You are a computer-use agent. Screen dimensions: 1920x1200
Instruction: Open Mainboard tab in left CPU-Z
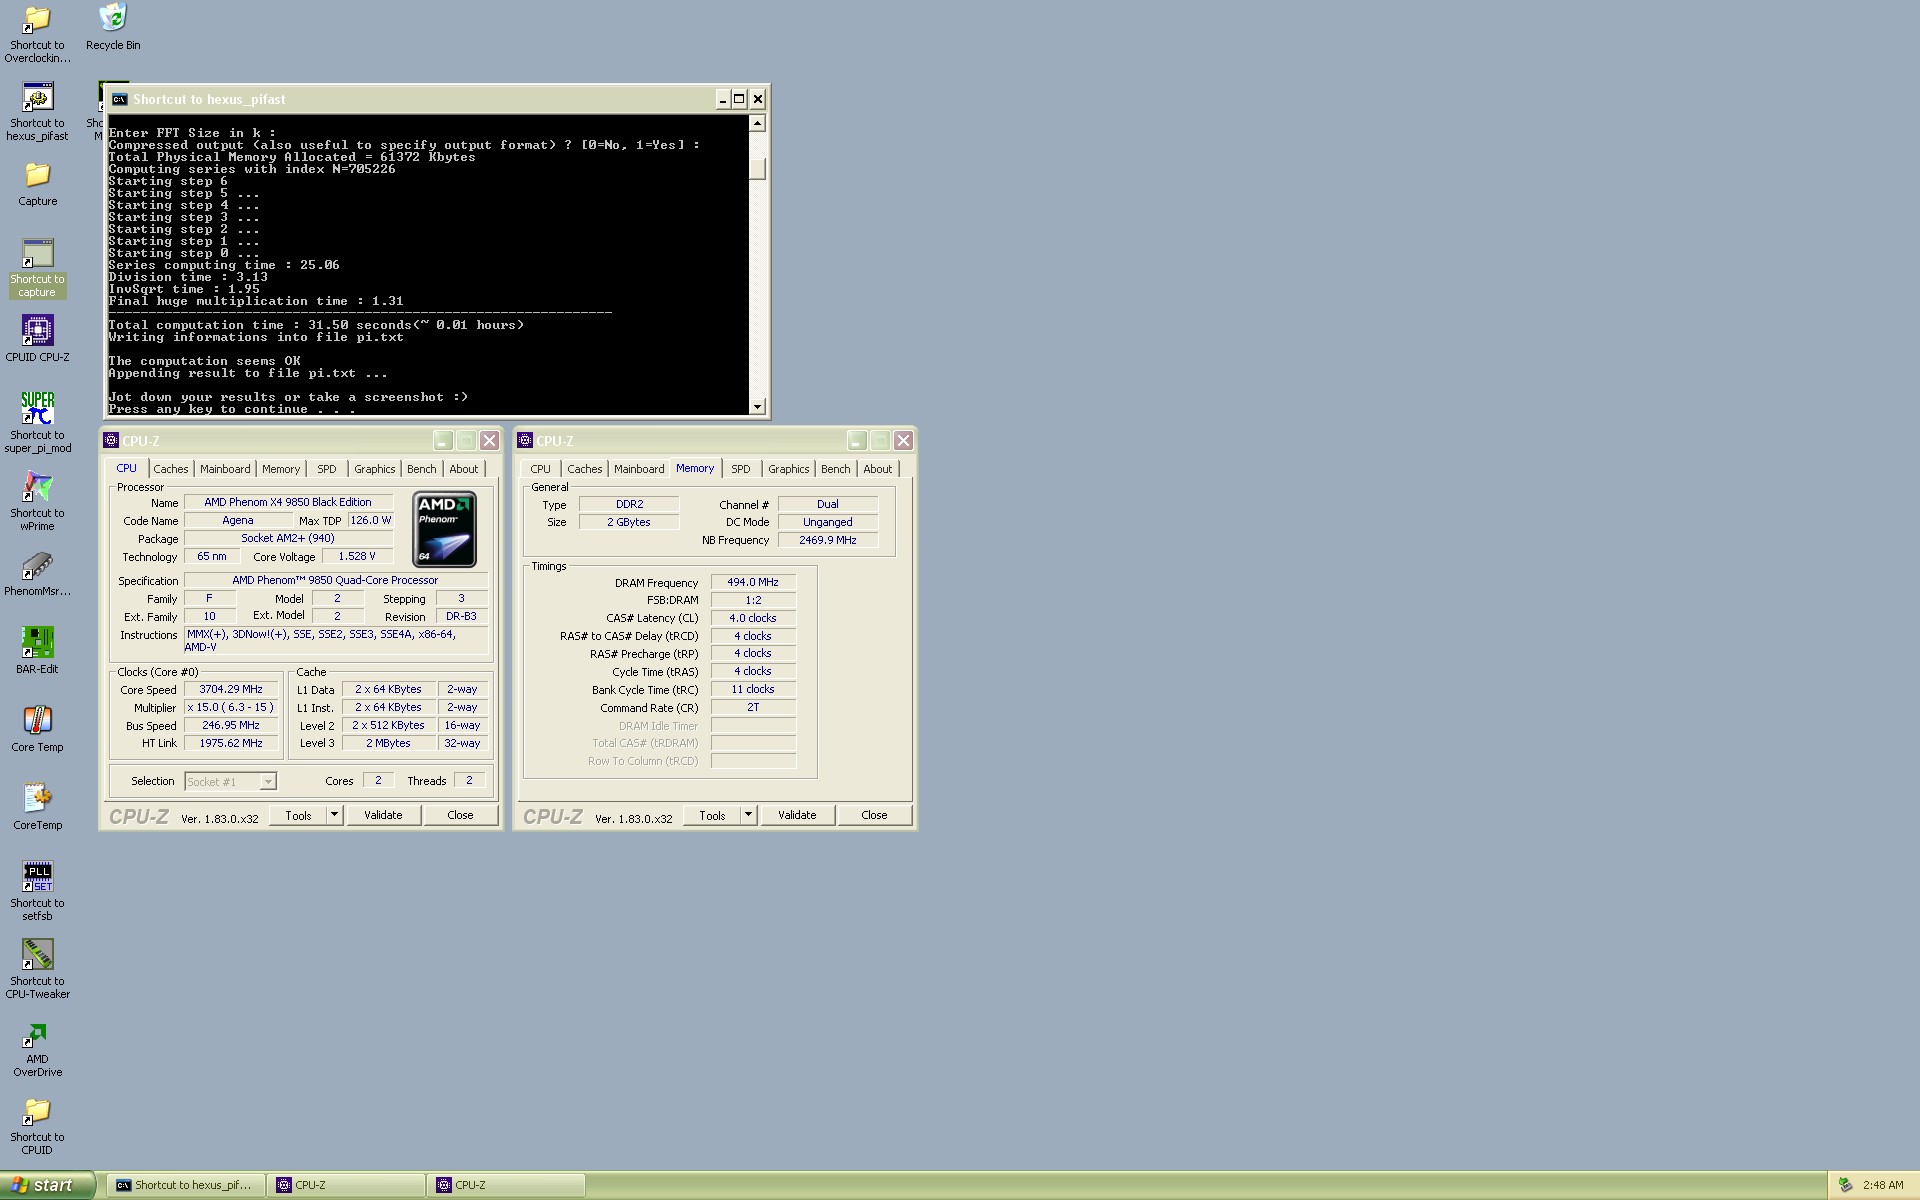(225, 469)
